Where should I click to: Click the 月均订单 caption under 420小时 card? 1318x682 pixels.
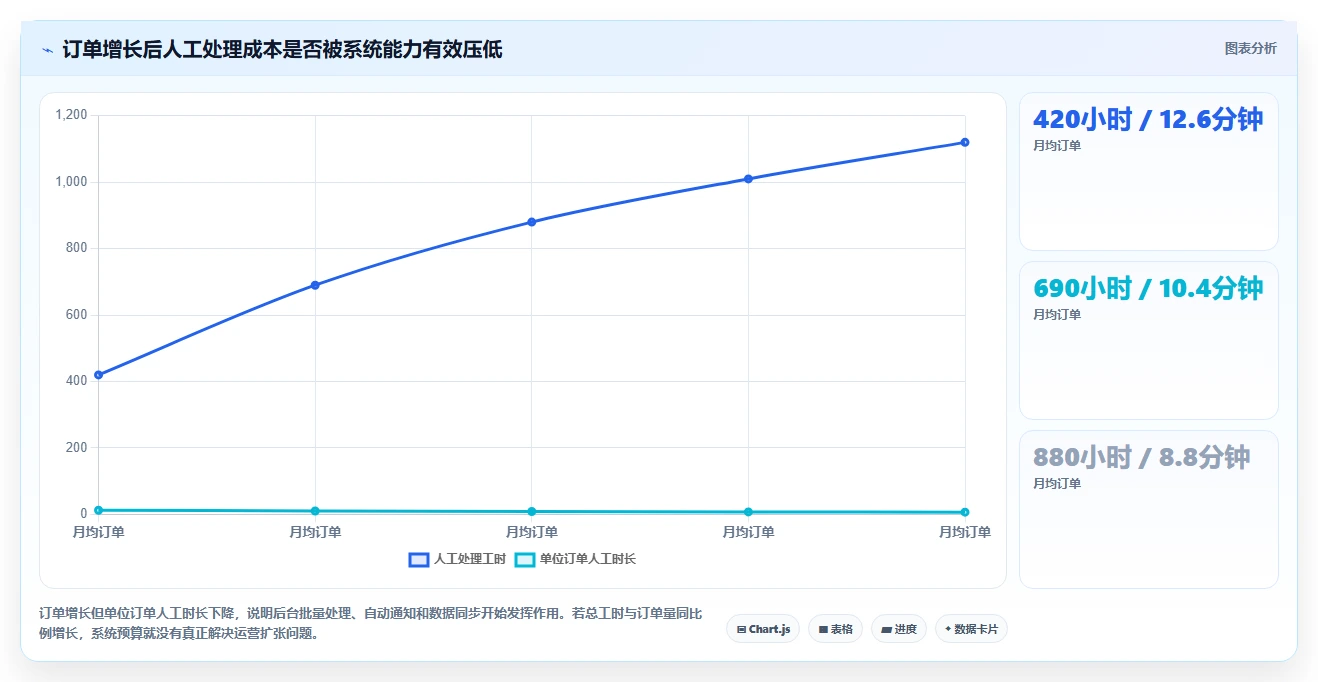[1057, 145]
